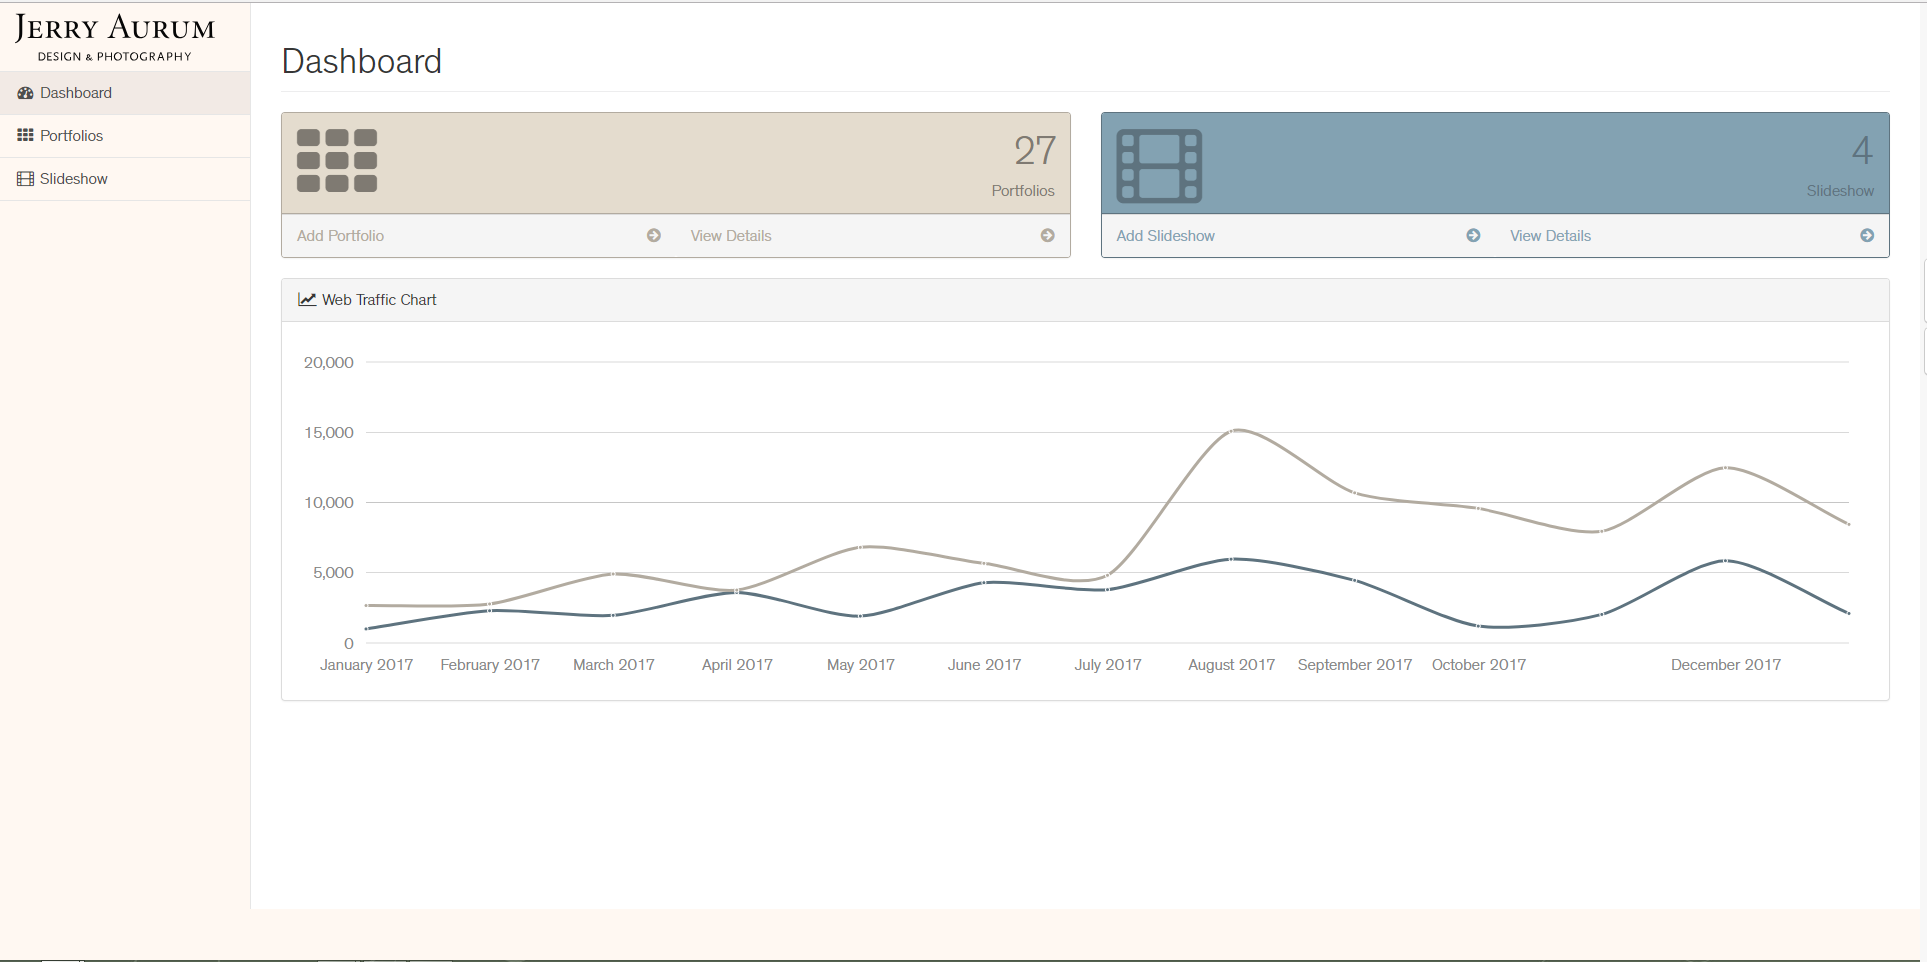Click the Slideshow film icon in sidebar

pos(26,179)
